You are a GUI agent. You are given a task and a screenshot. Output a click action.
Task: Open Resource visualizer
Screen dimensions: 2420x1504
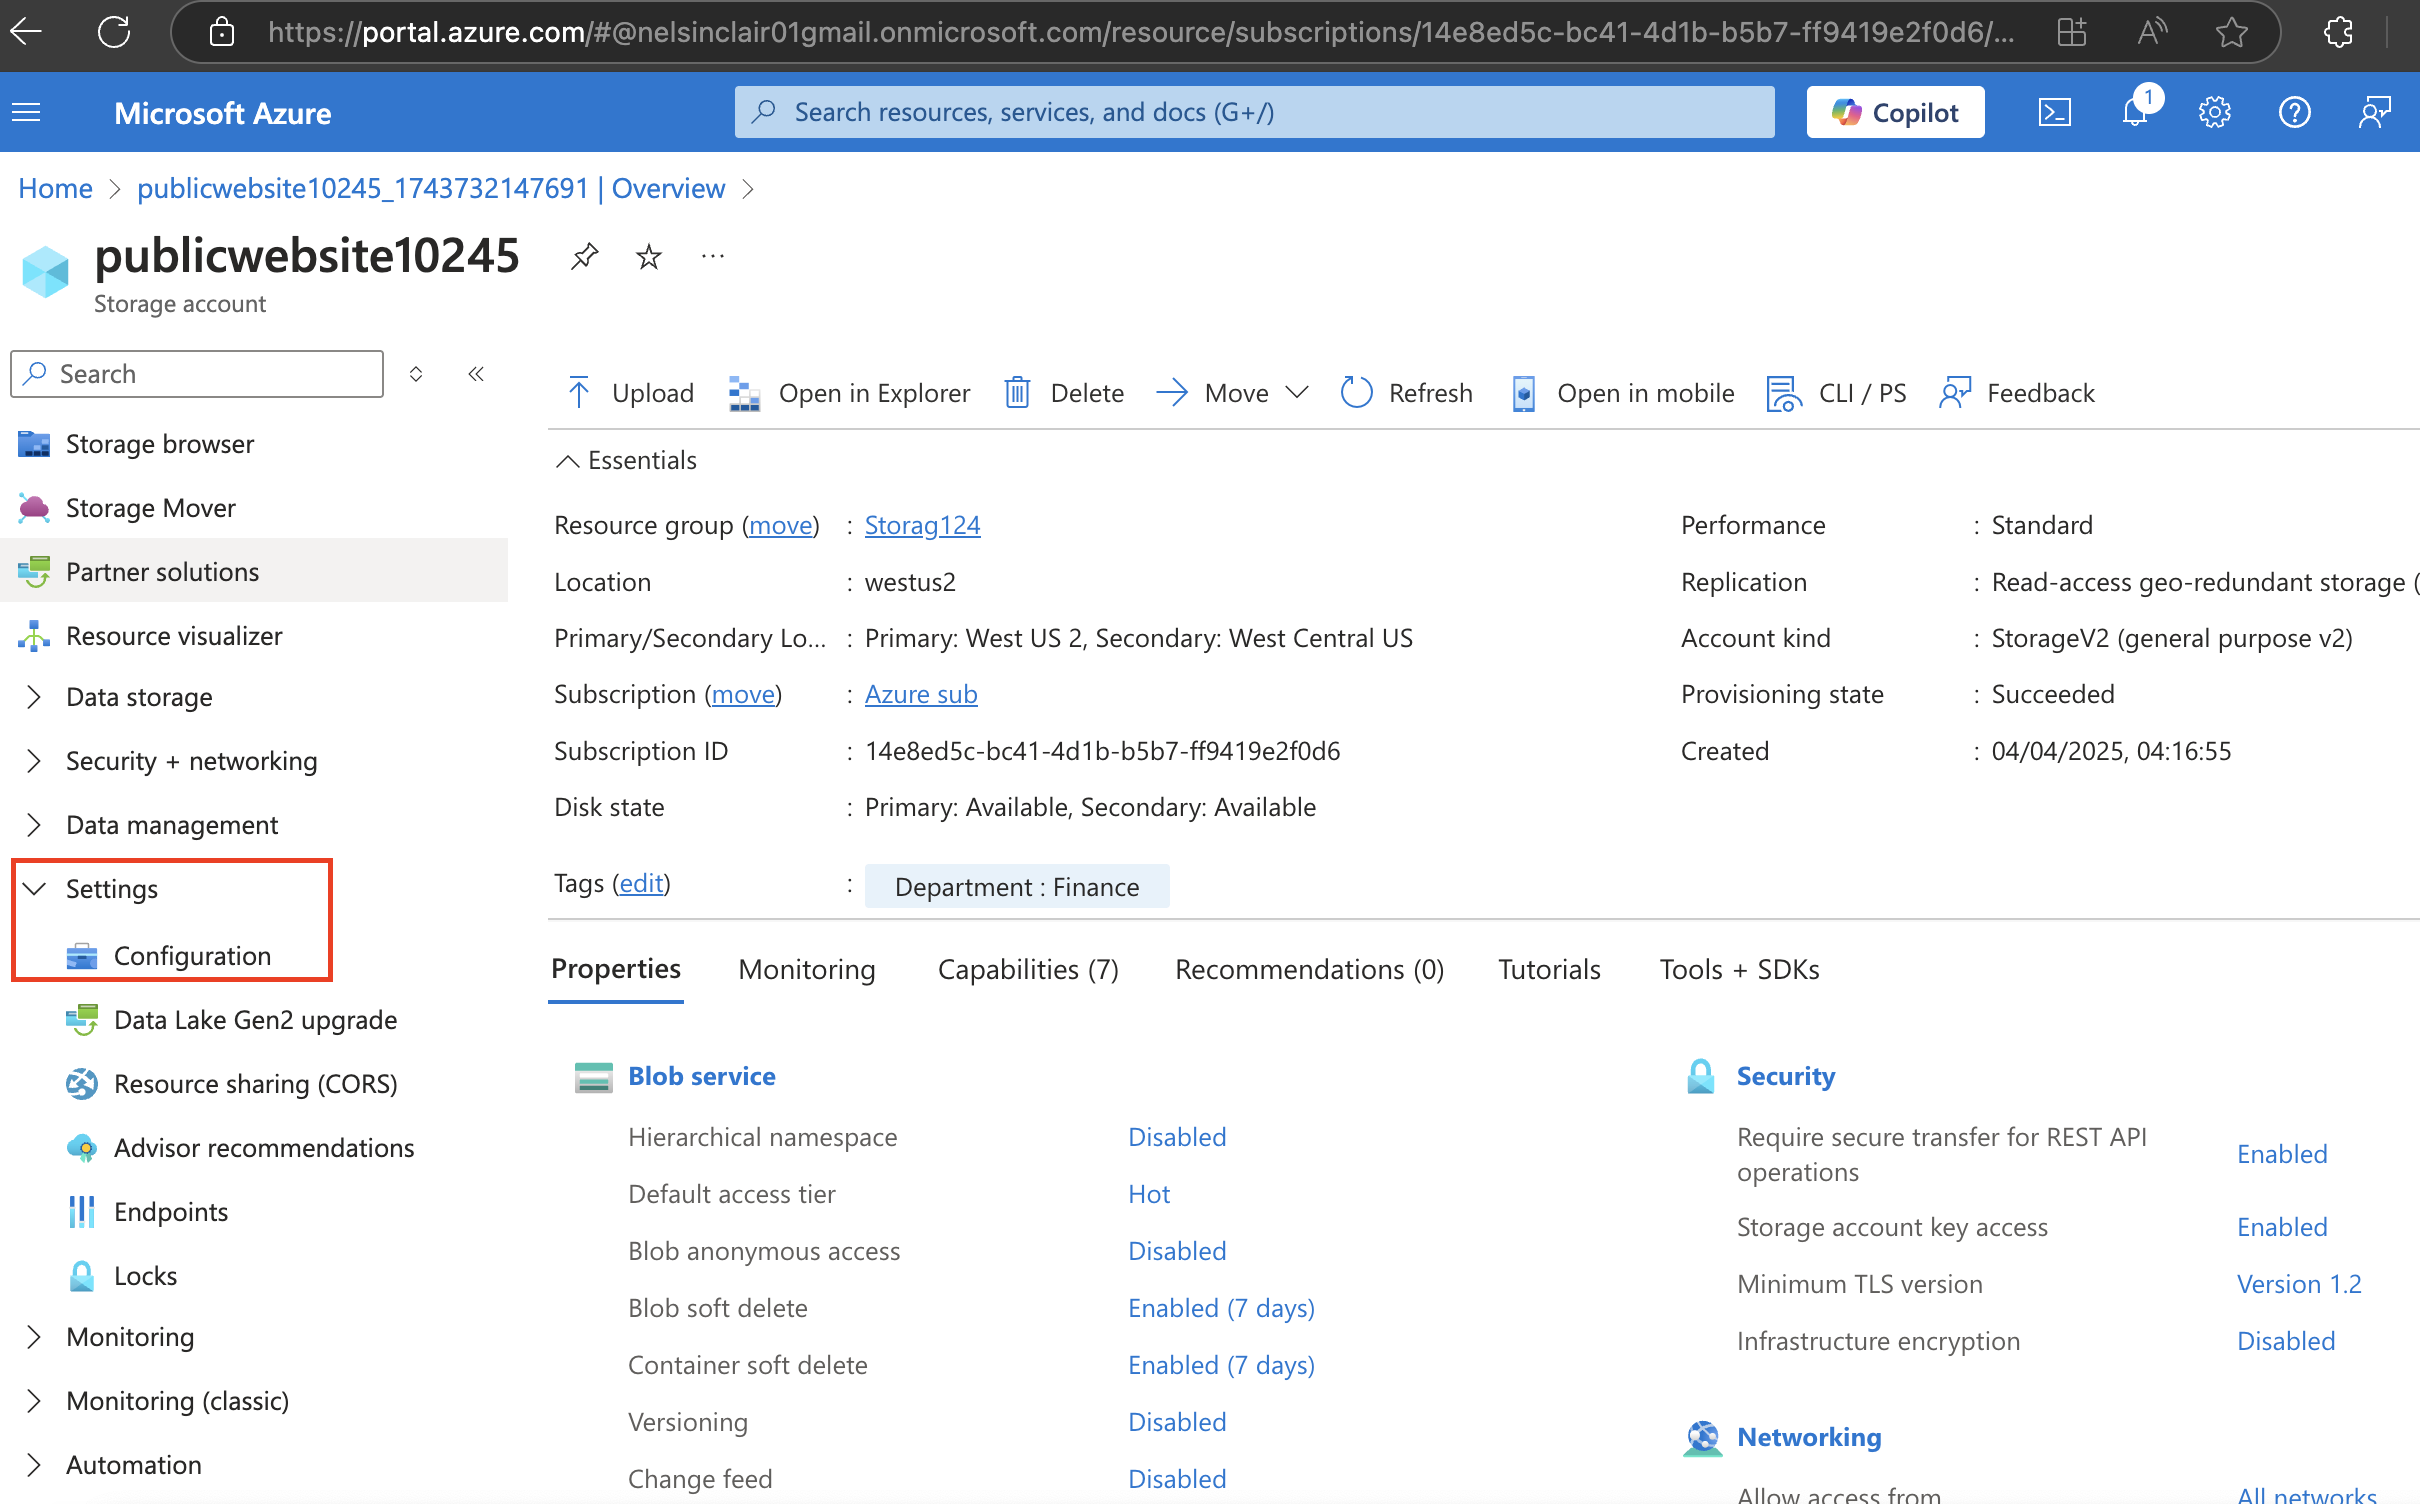tap(174, 636)
